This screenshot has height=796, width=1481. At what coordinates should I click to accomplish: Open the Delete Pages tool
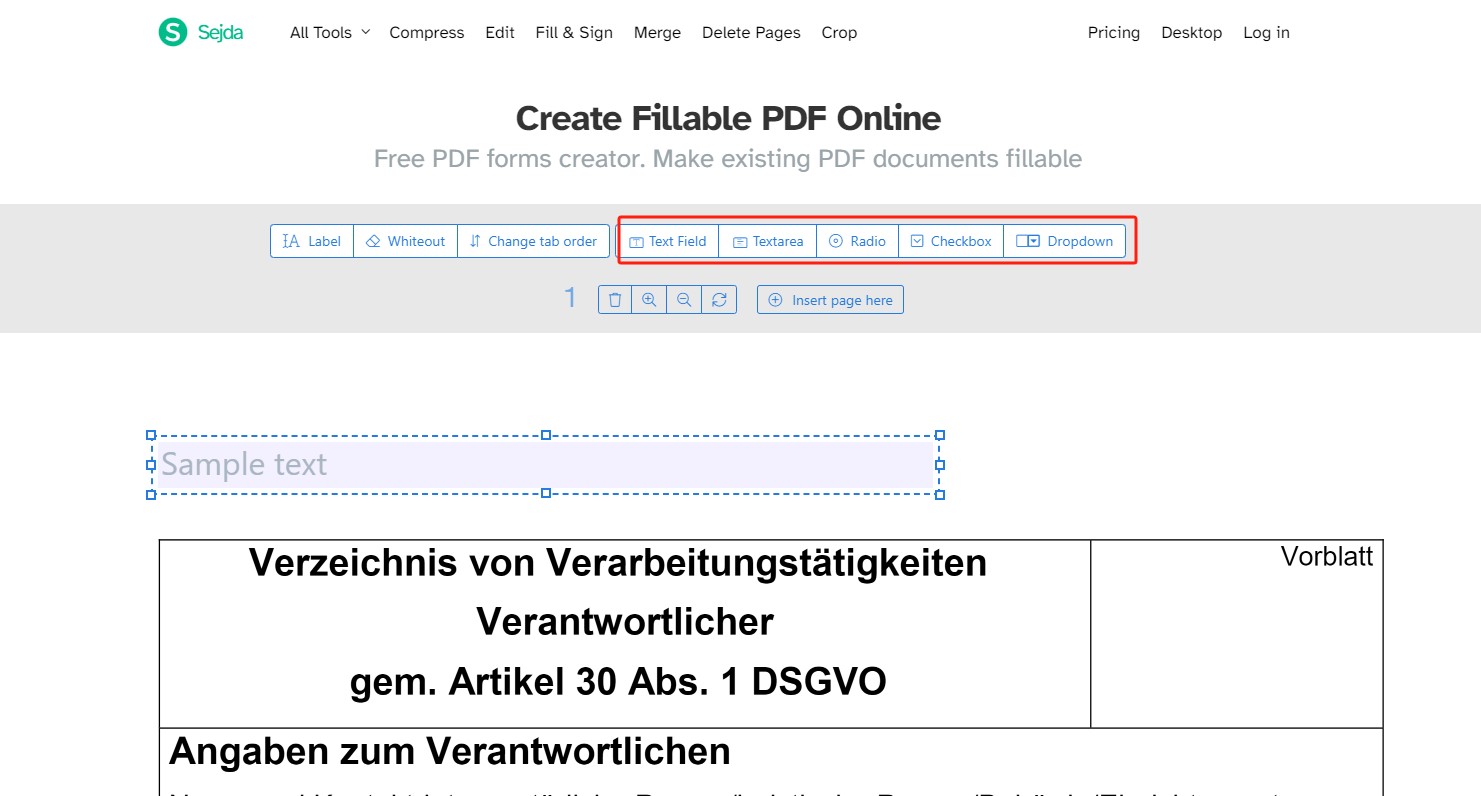[751, 32]
